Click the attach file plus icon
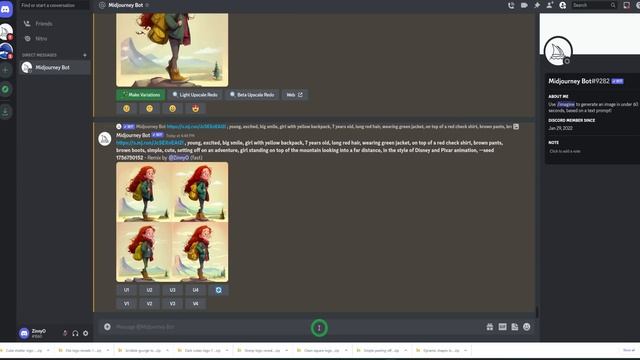The width and height of the screenshot is (640, 360). [107, 327]
